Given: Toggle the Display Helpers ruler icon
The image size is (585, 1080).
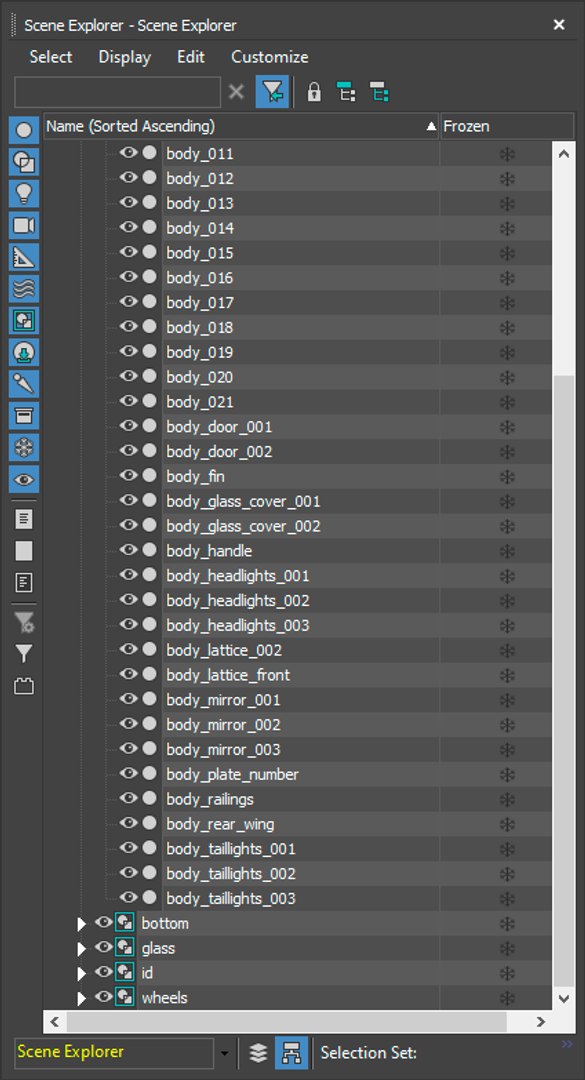Looking at the screenshot, I should point(24,257).
